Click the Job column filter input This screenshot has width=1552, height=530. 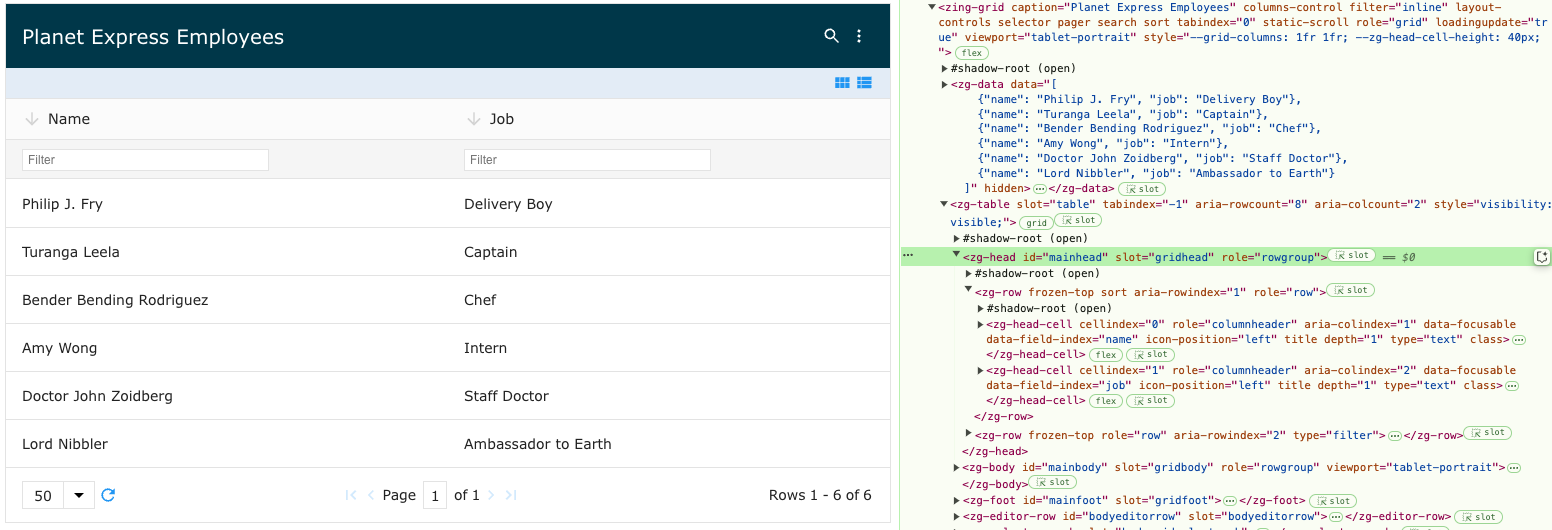(587, 160)
